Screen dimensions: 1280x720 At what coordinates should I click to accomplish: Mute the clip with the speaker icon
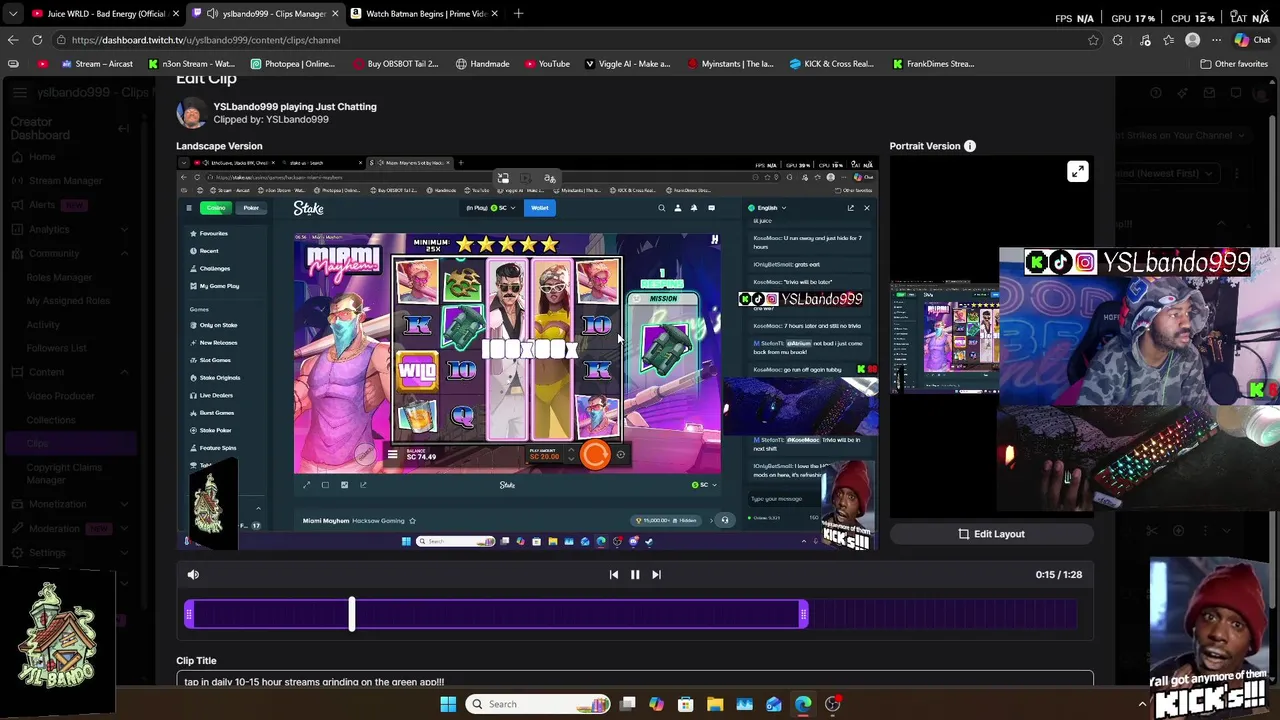point(193,574)
